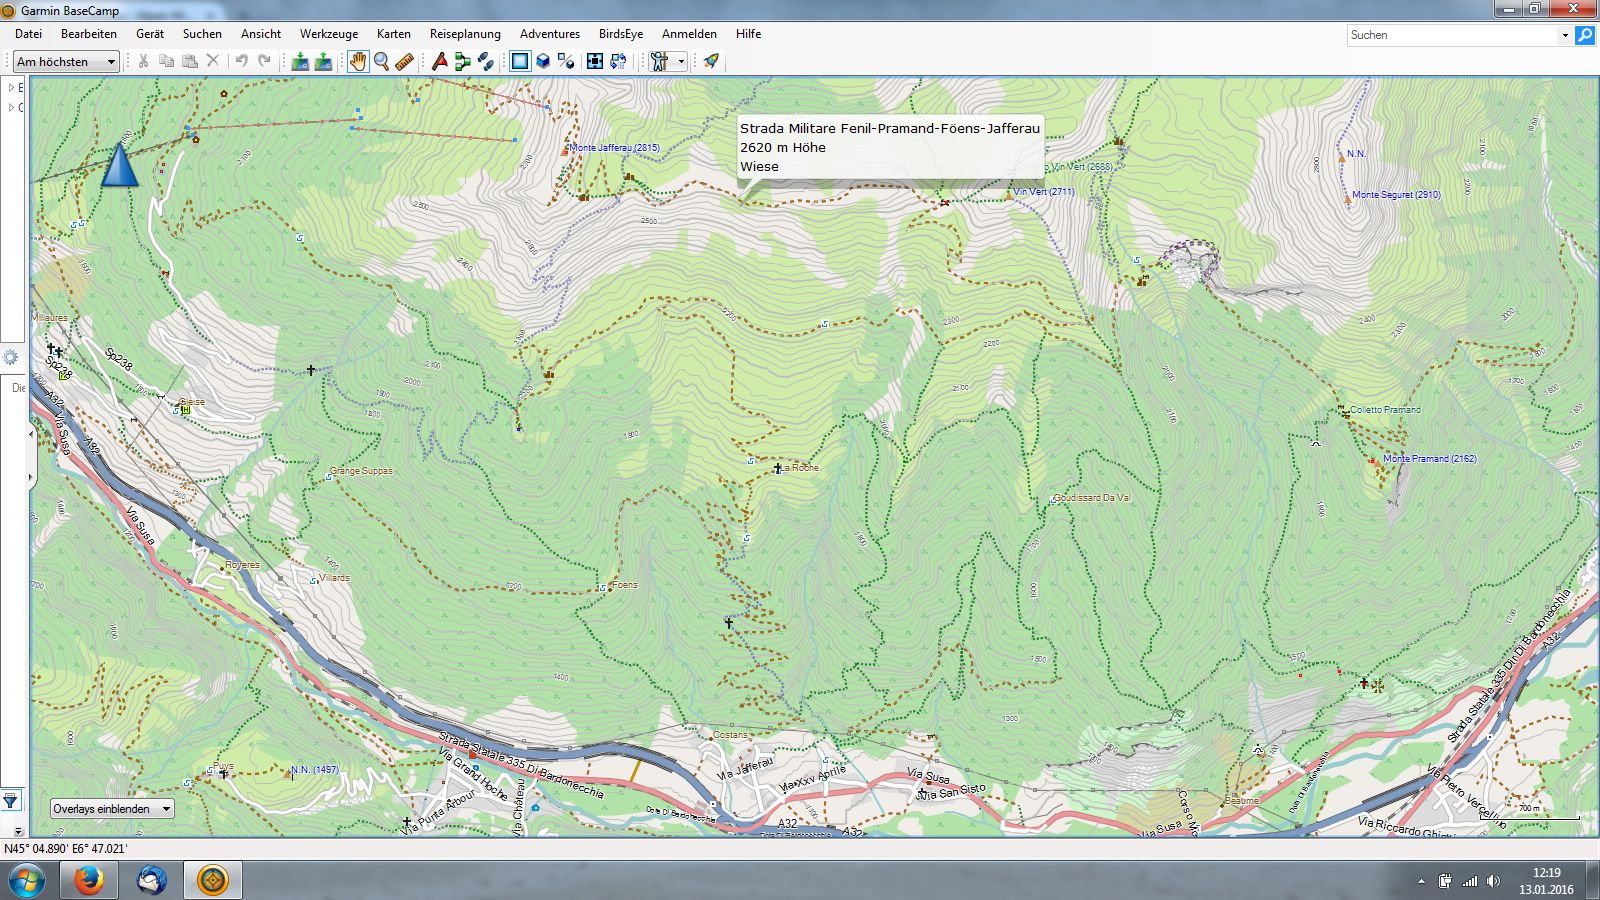Screen dimensions: 1600x900
Task: Activate the Zoom magnifier tool
Action: click(381, 62)
